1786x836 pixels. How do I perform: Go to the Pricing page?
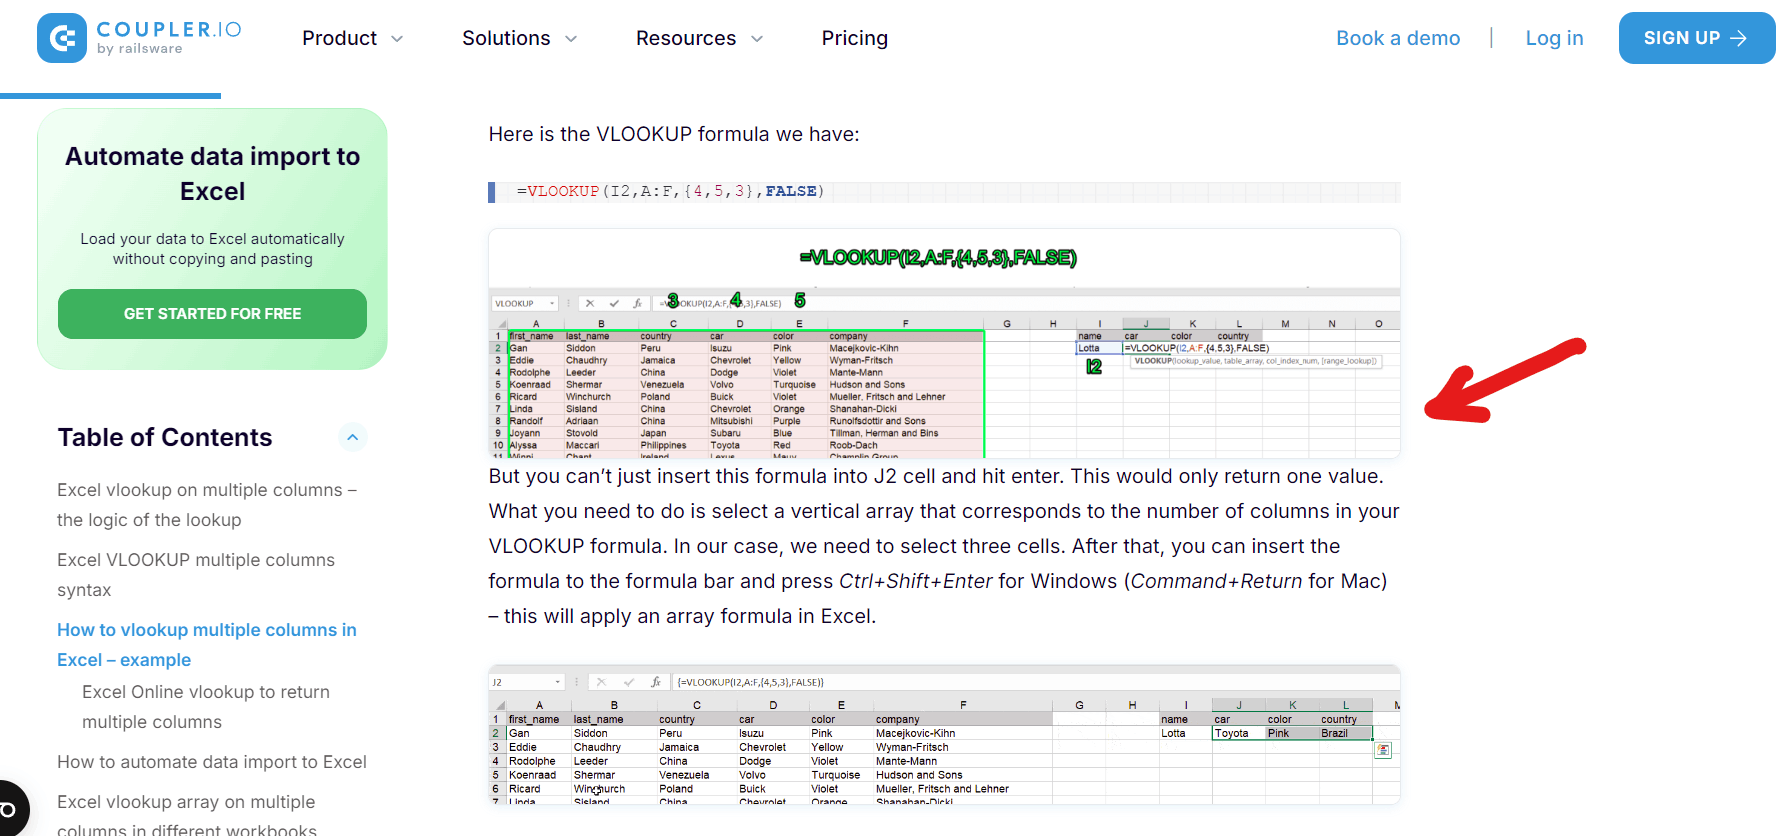[854, 38]
